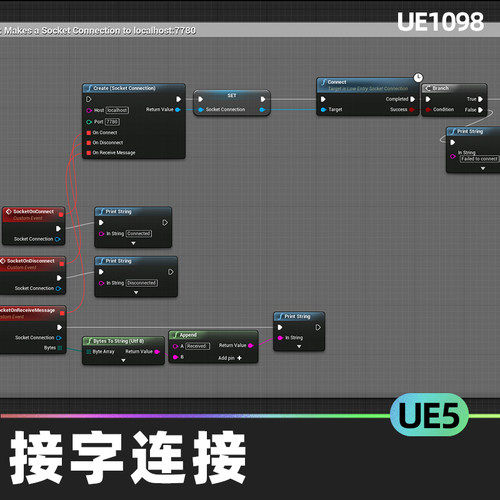The height and width of the screenshot is (500, 500).
Task: Edit the Host field containing localhost
Action: point(117,110)
